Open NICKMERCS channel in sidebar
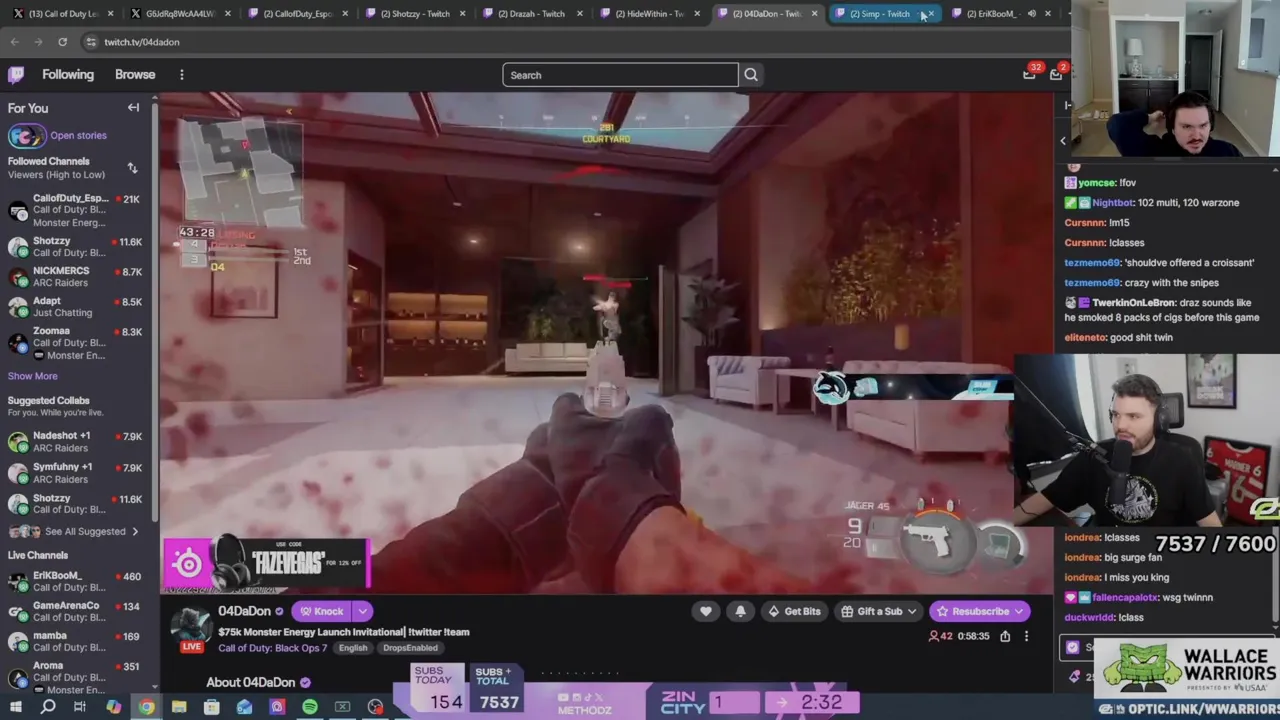This screenshot has height=720, width=1280. coord(76,277)
